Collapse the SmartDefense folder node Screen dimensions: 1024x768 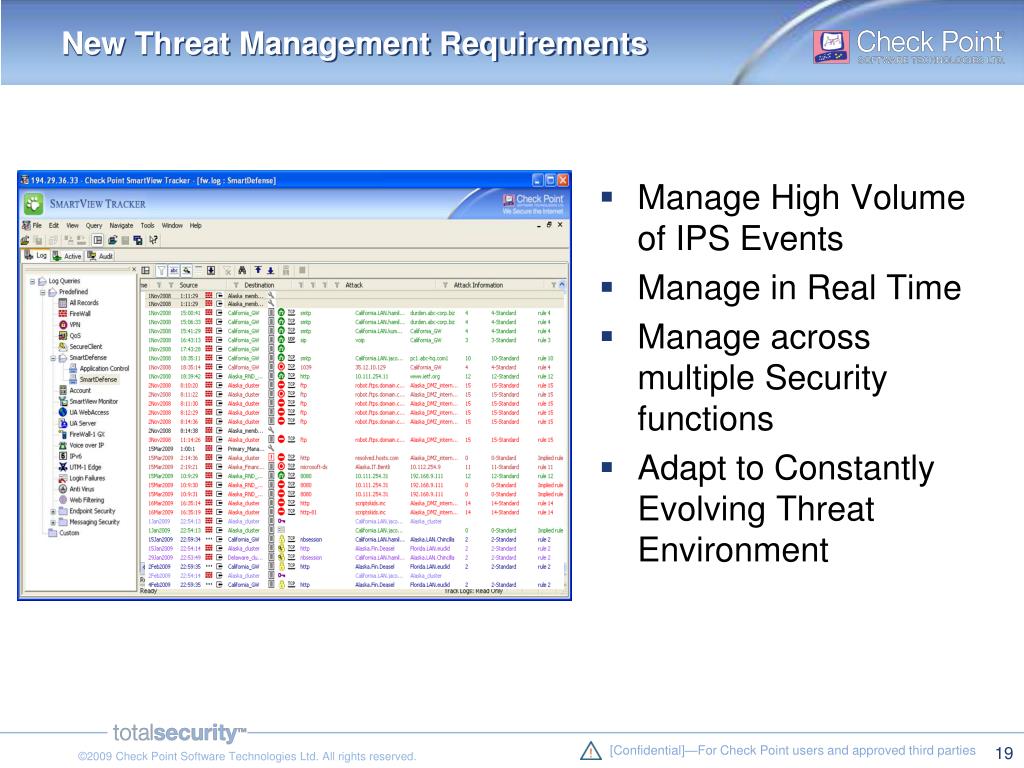54,358
